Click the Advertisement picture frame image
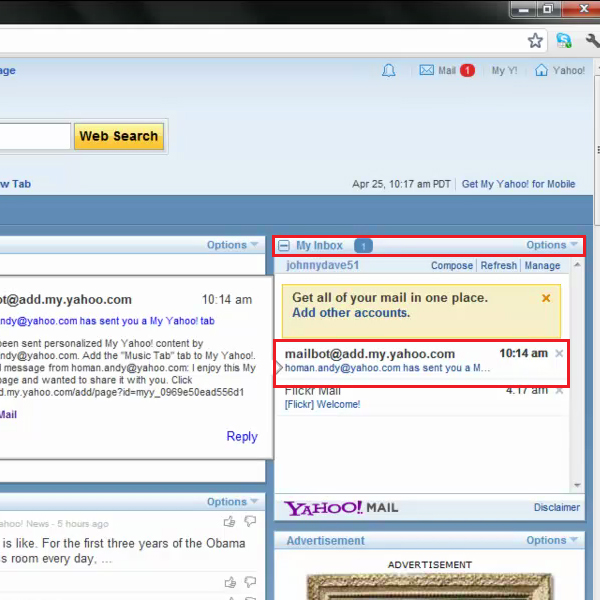 [430, 586]
